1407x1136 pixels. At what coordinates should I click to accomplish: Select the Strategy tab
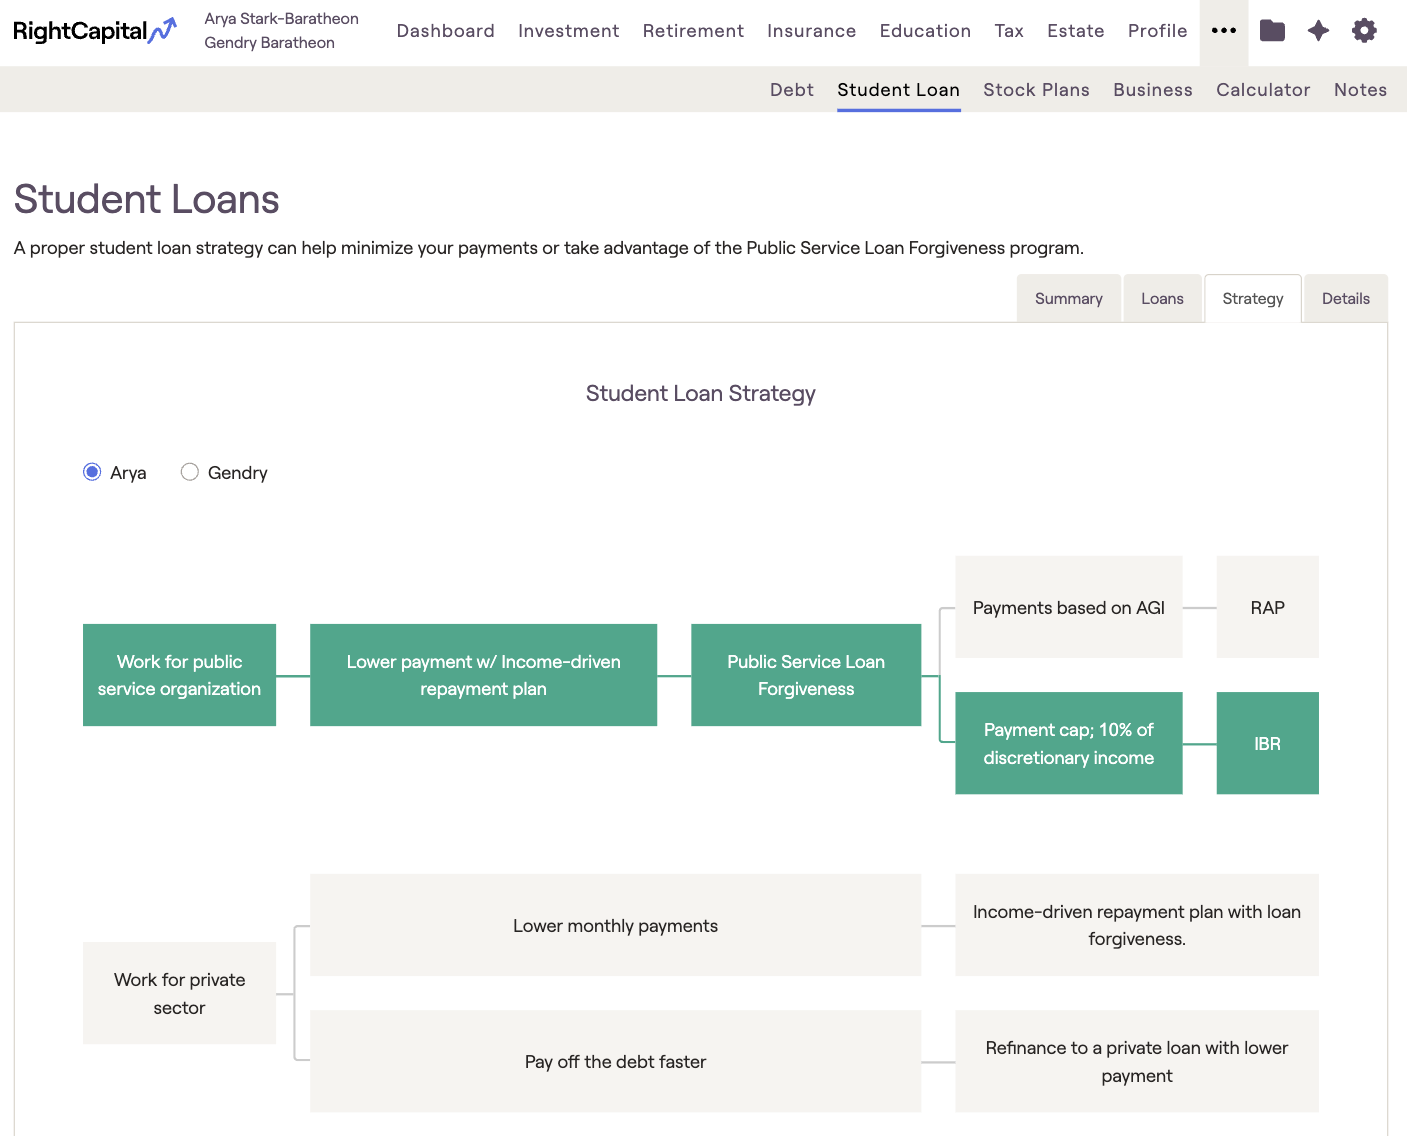1253,298
